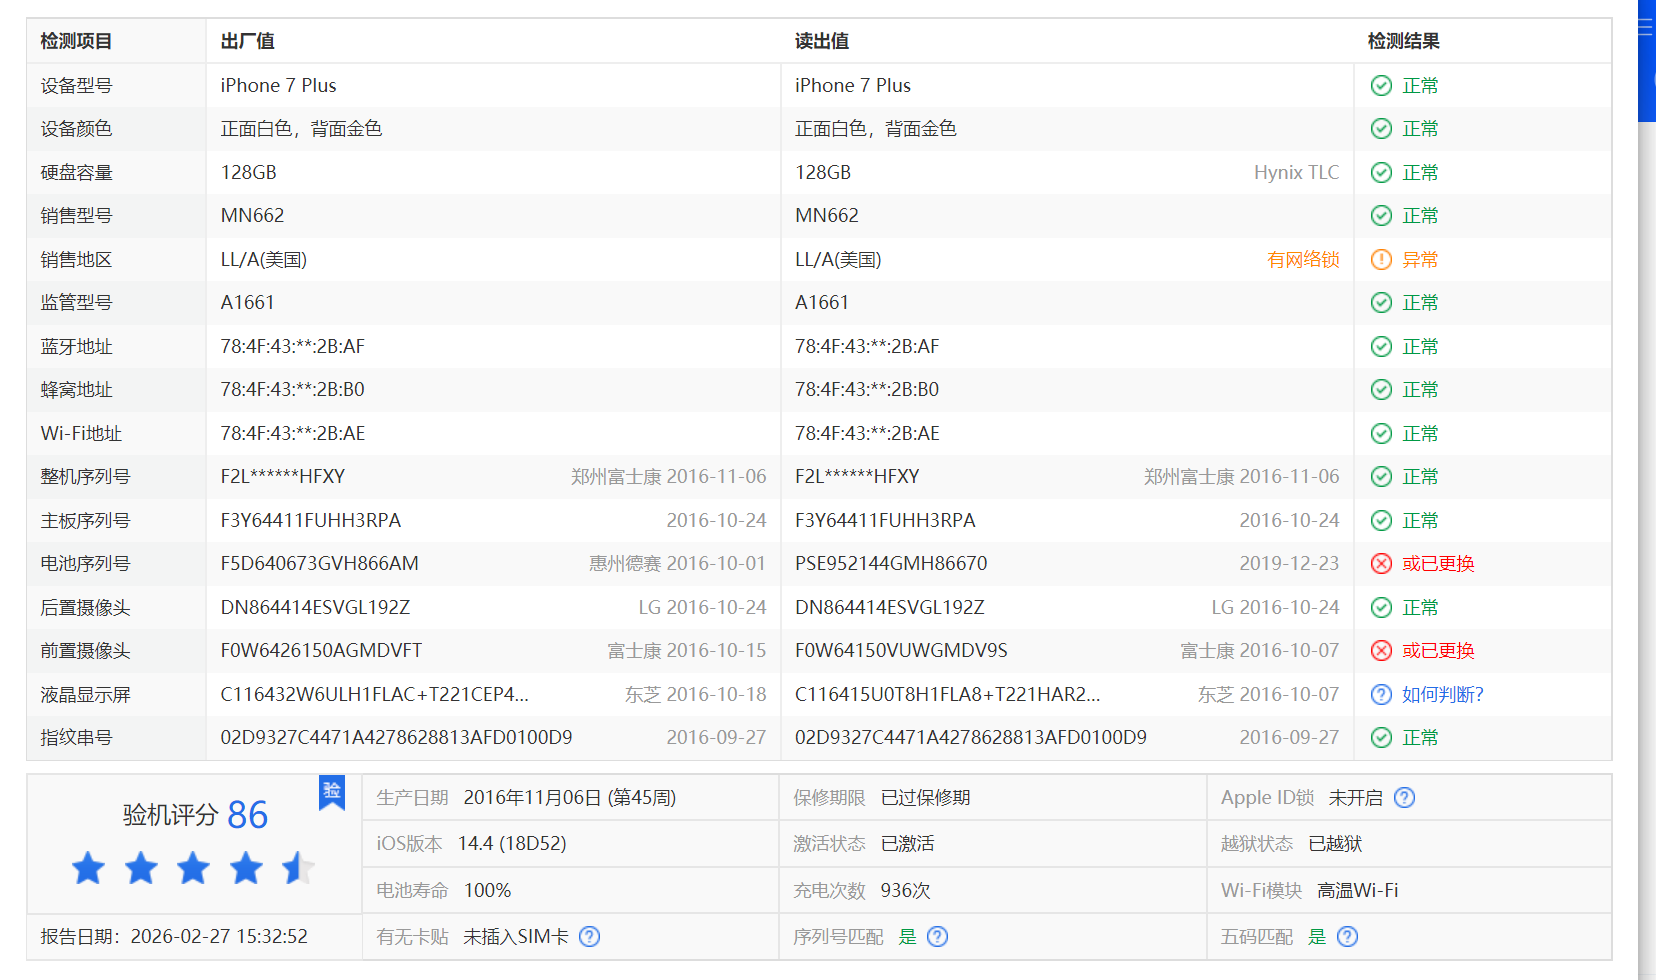Click the help icon beside 未插入SIM卡
1656x980 pixels.
coord(590,937)
